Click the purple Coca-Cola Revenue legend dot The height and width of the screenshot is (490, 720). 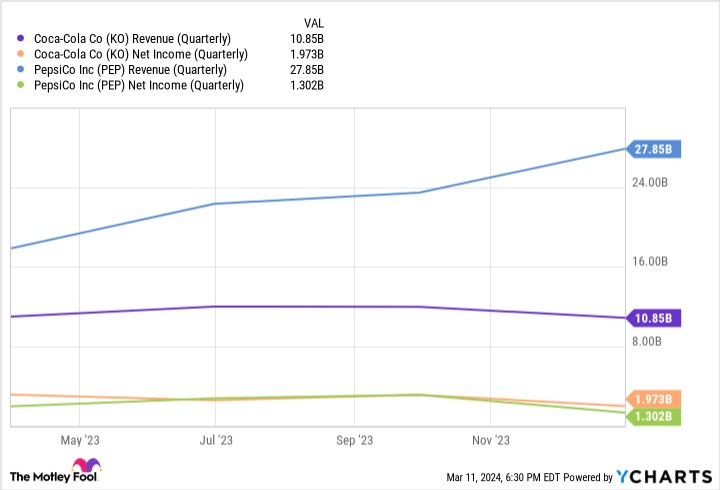pos(22,38)
